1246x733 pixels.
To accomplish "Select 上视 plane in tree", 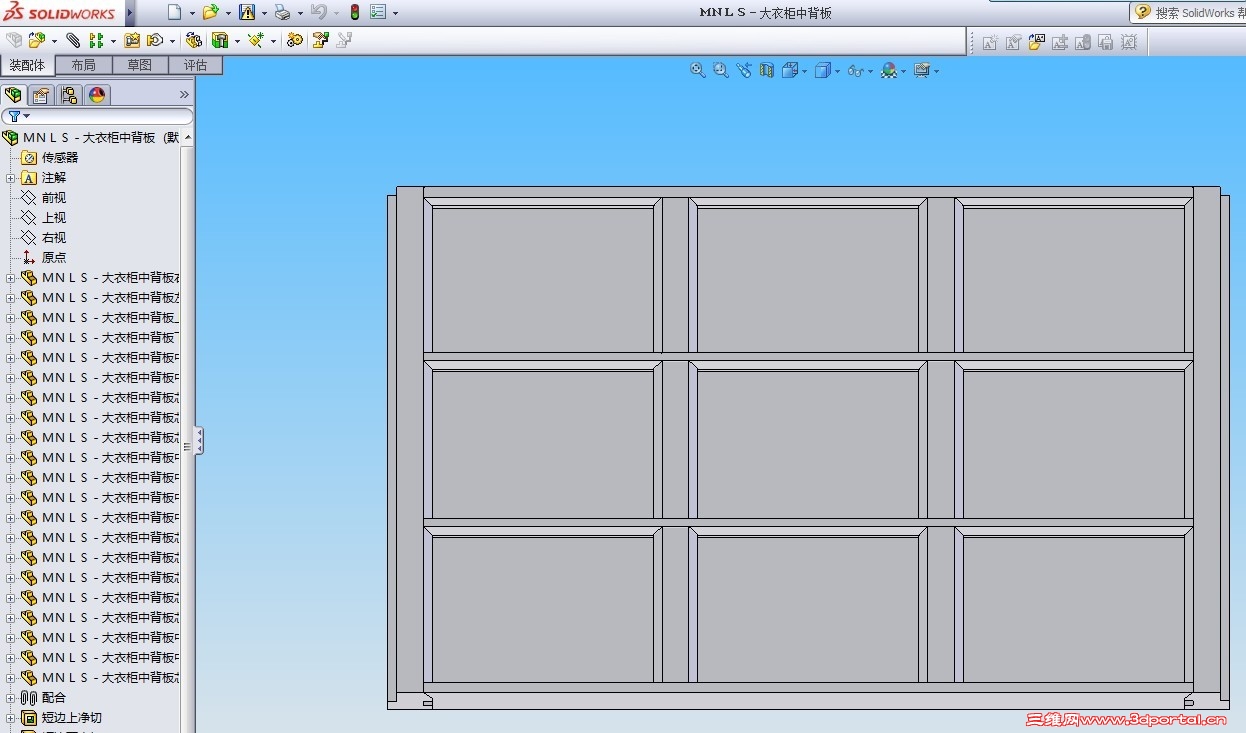I will pos(54,218).
